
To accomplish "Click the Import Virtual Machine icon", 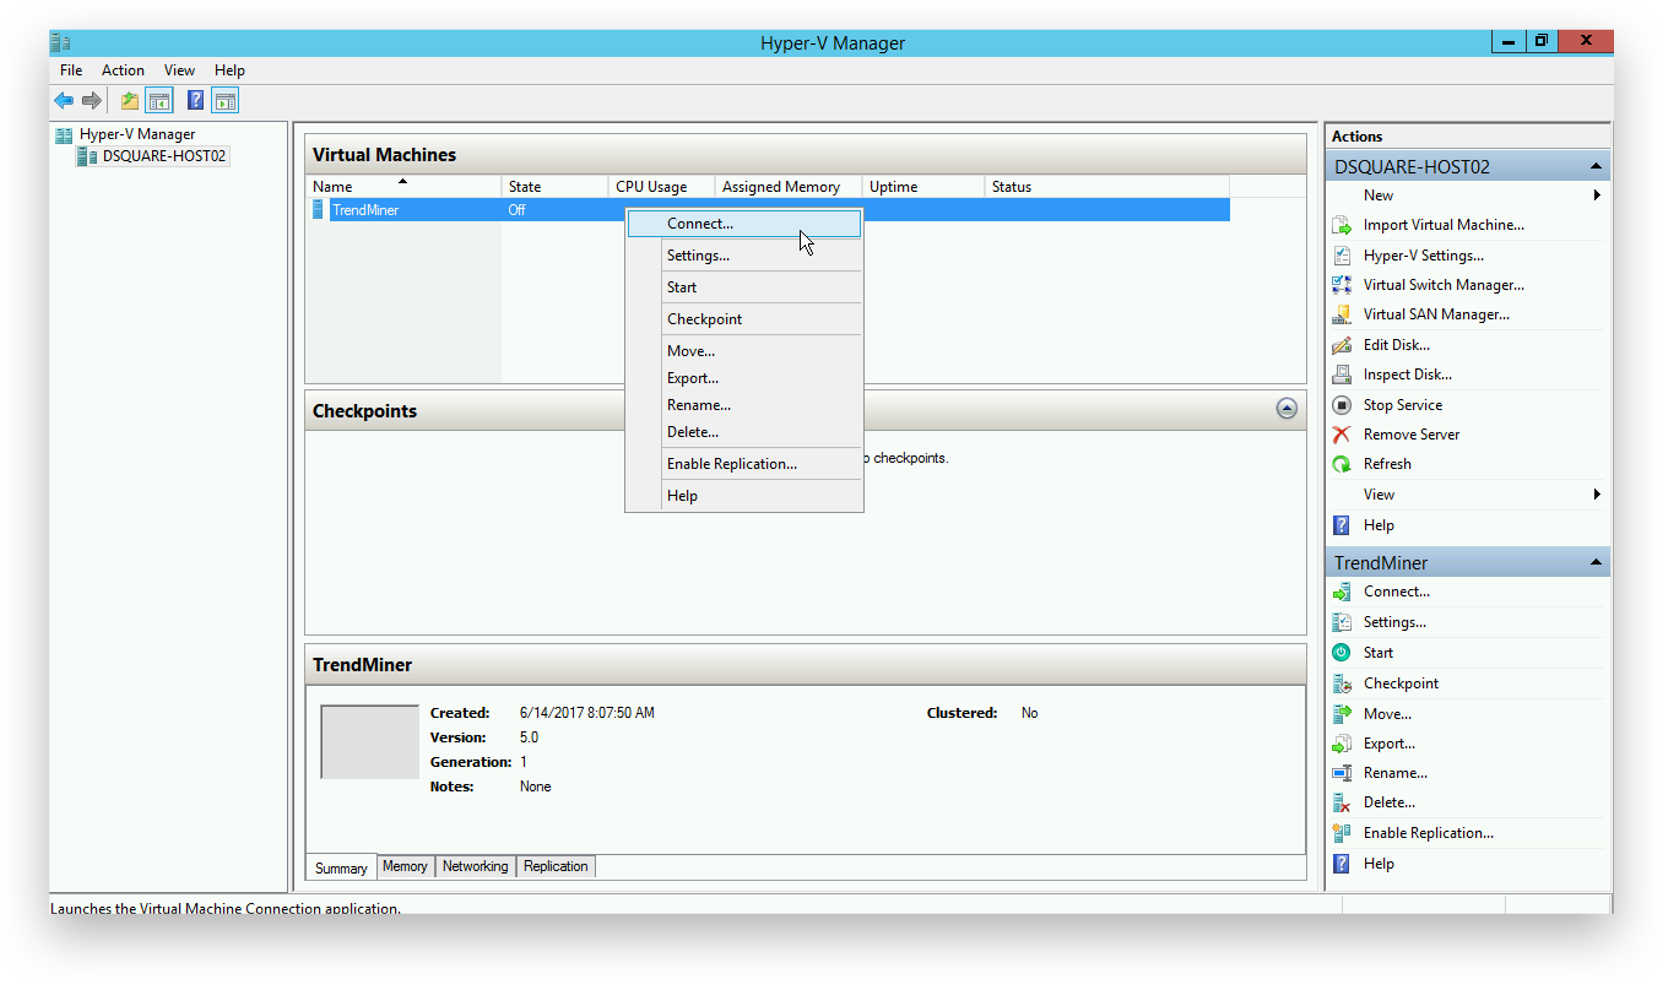I will click(1342, 225).
